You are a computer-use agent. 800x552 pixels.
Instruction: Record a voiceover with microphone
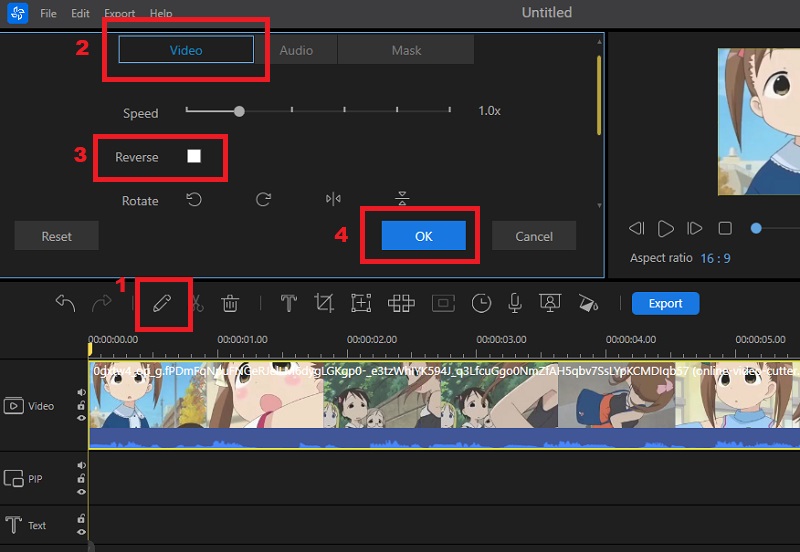(x=515, y=303)
